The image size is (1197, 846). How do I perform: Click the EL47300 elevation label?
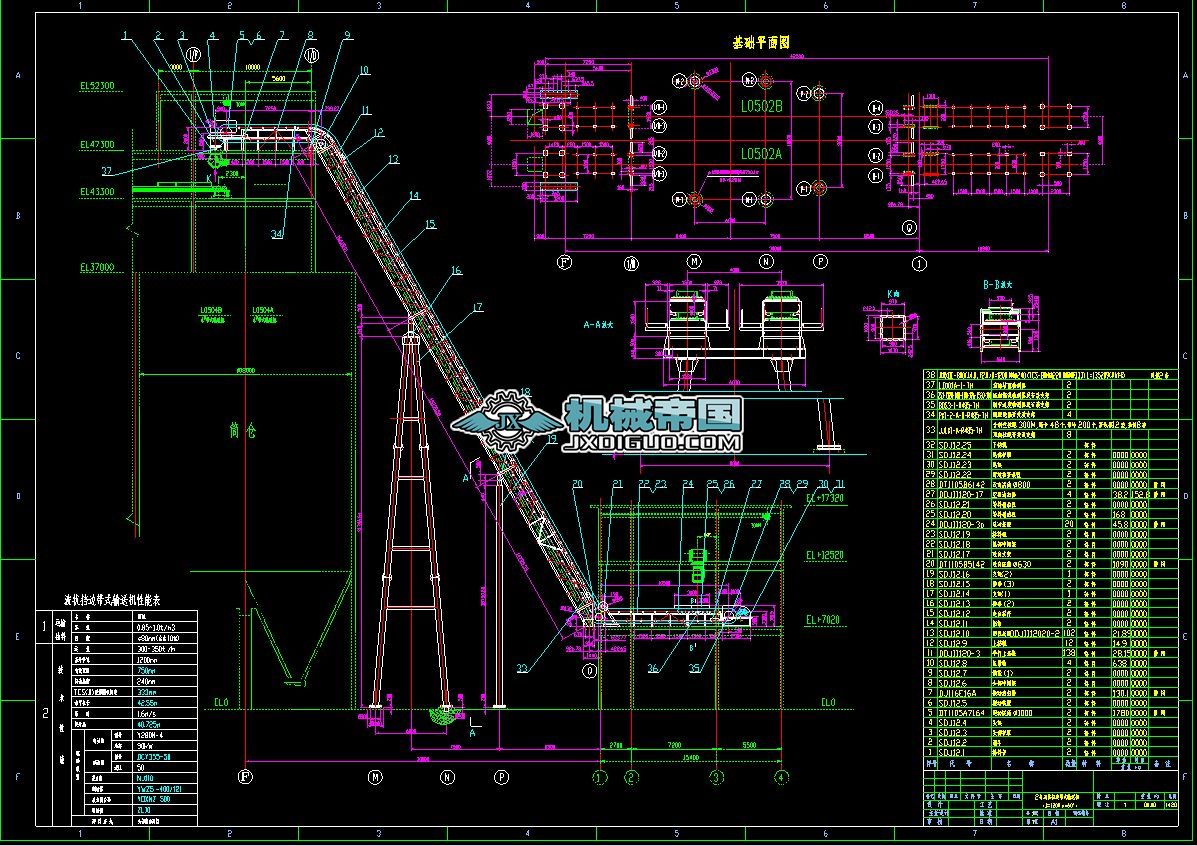(97, 144)
